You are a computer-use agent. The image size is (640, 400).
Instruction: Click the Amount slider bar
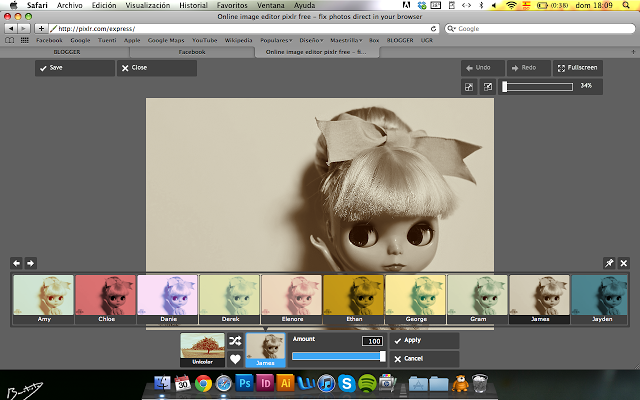338,356
